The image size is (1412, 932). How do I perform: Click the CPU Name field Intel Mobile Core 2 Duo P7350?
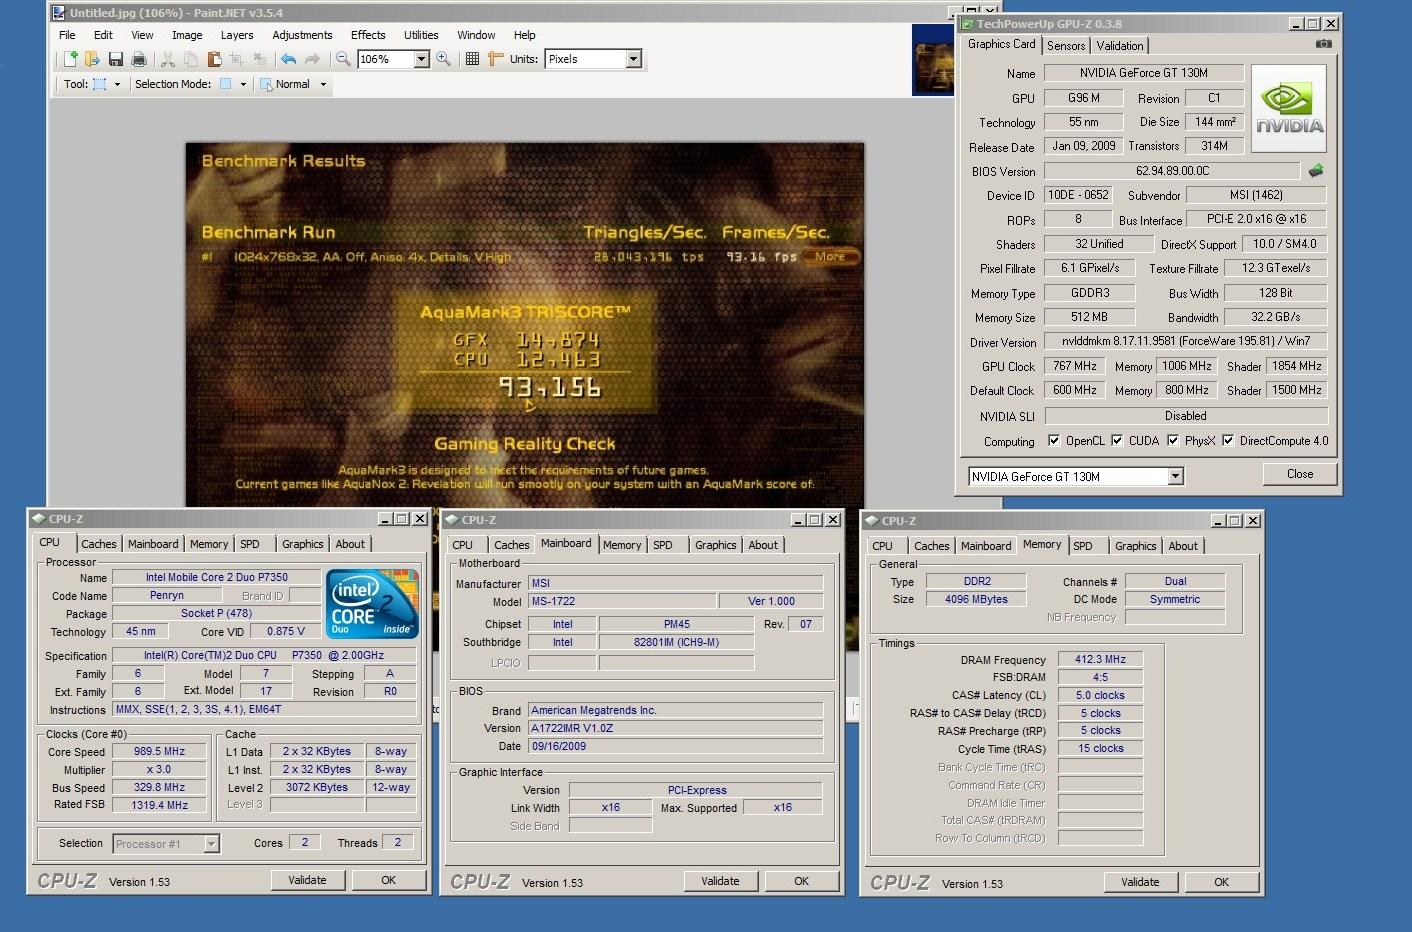[216, 577]
